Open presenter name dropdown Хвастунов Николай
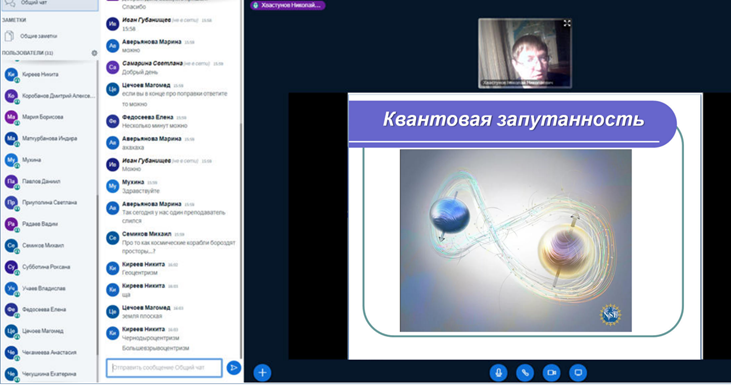The width and height of the screenshot is (731, 385). click(x=287, y=5)
